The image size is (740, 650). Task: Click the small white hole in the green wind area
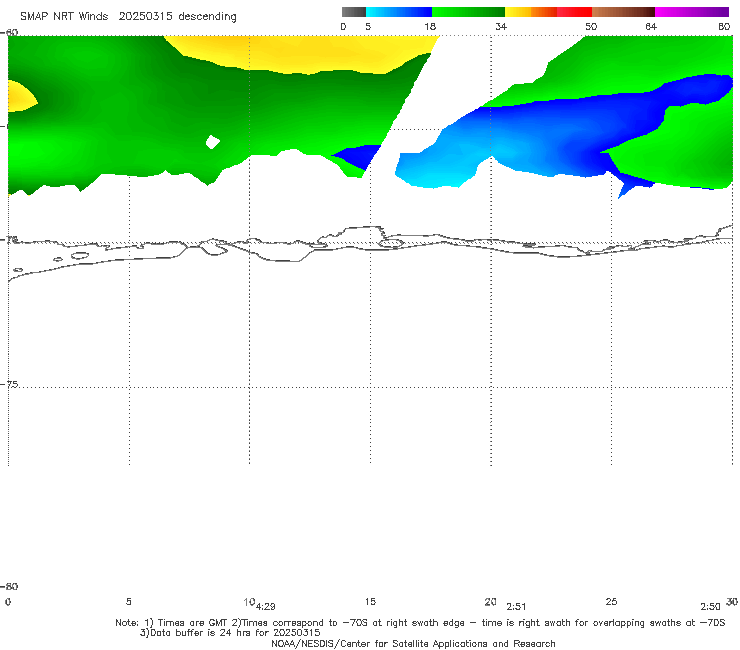[x=213, y=142]
